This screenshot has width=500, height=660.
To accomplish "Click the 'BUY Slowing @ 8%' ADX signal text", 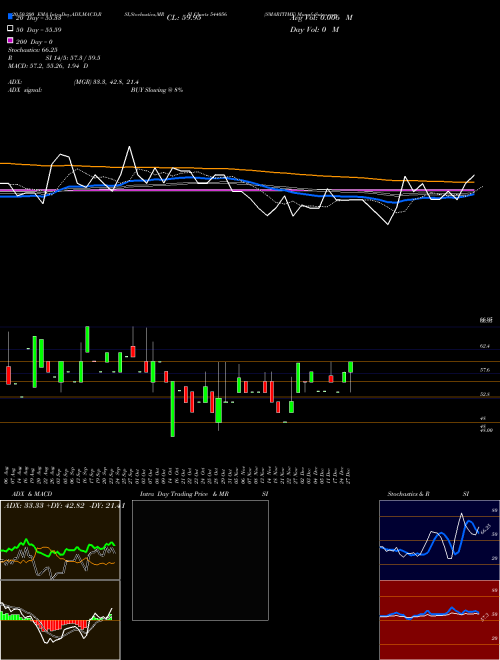I will pyautogui.click(x=157, y=90).
